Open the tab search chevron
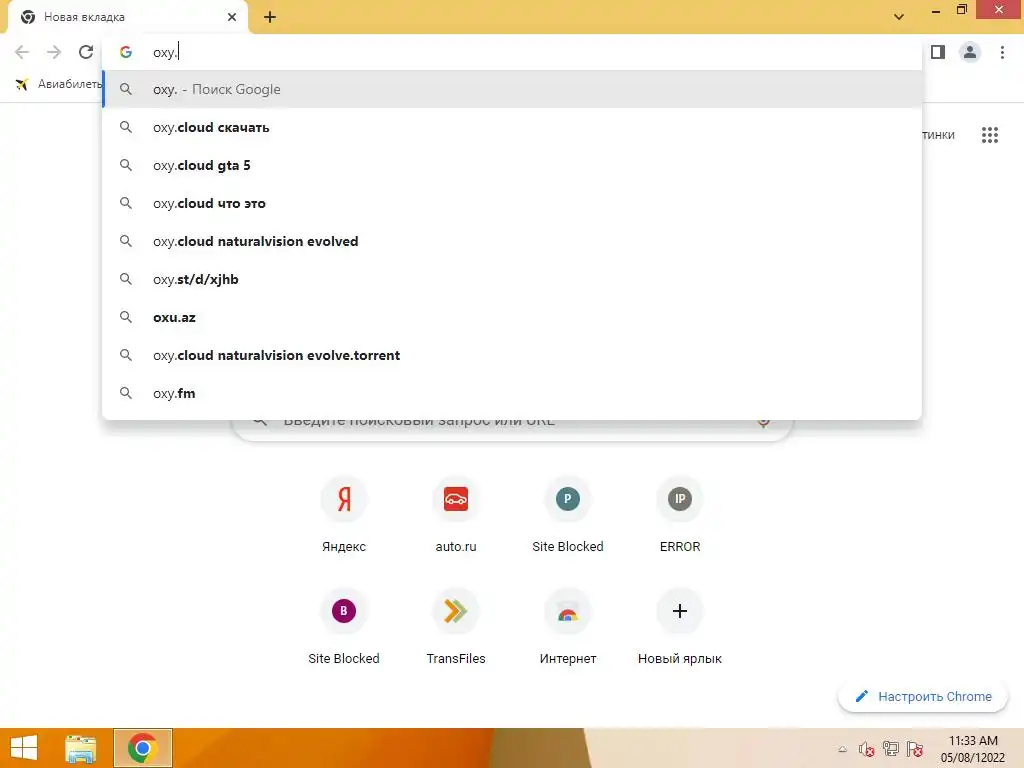Image resolution: width=1024 pixels, height=768 pixels. 899,17
